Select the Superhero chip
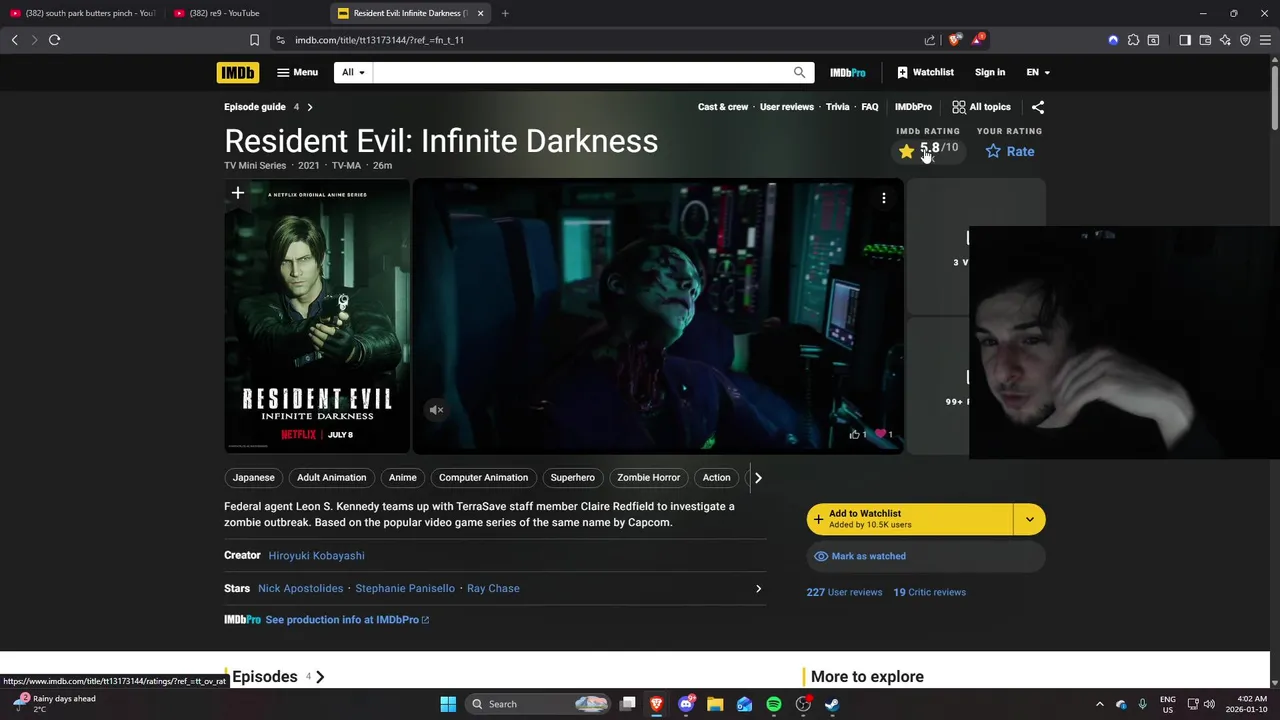 pos(572,477)
